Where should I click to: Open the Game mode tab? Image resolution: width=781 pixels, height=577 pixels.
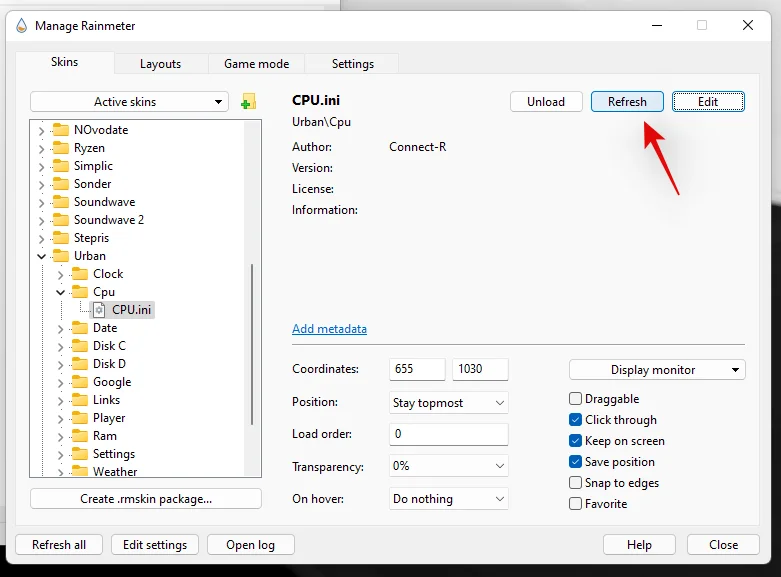pyautogui.click(x=257, y=64)
